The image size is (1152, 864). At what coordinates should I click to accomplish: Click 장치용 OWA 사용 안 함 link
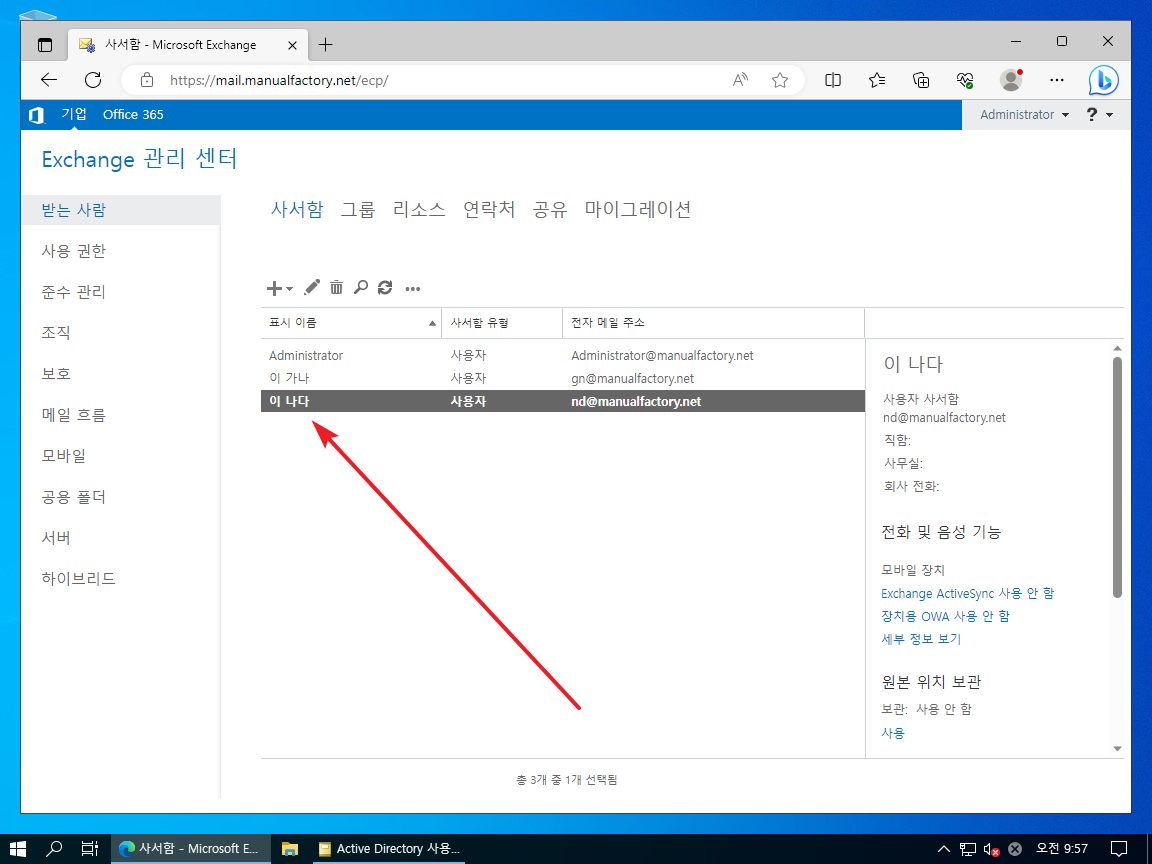point(946,616)
